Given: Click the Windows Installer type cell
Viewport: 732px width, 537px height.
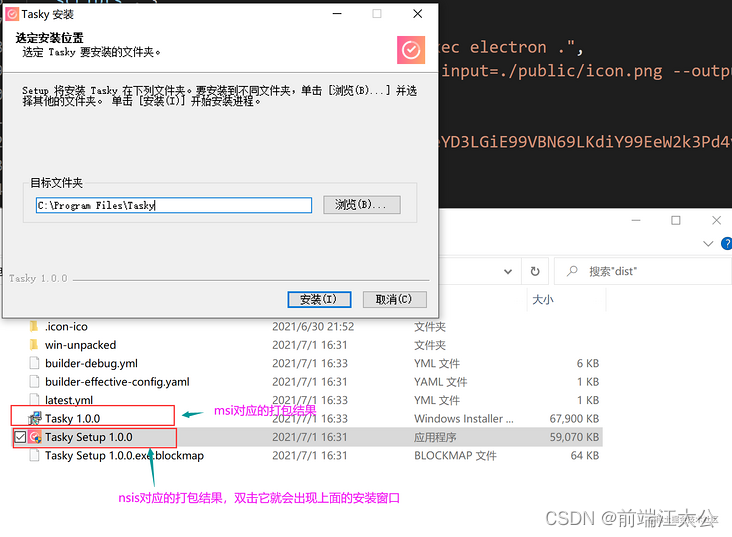Looking at the screenshot, I should 464,418.
